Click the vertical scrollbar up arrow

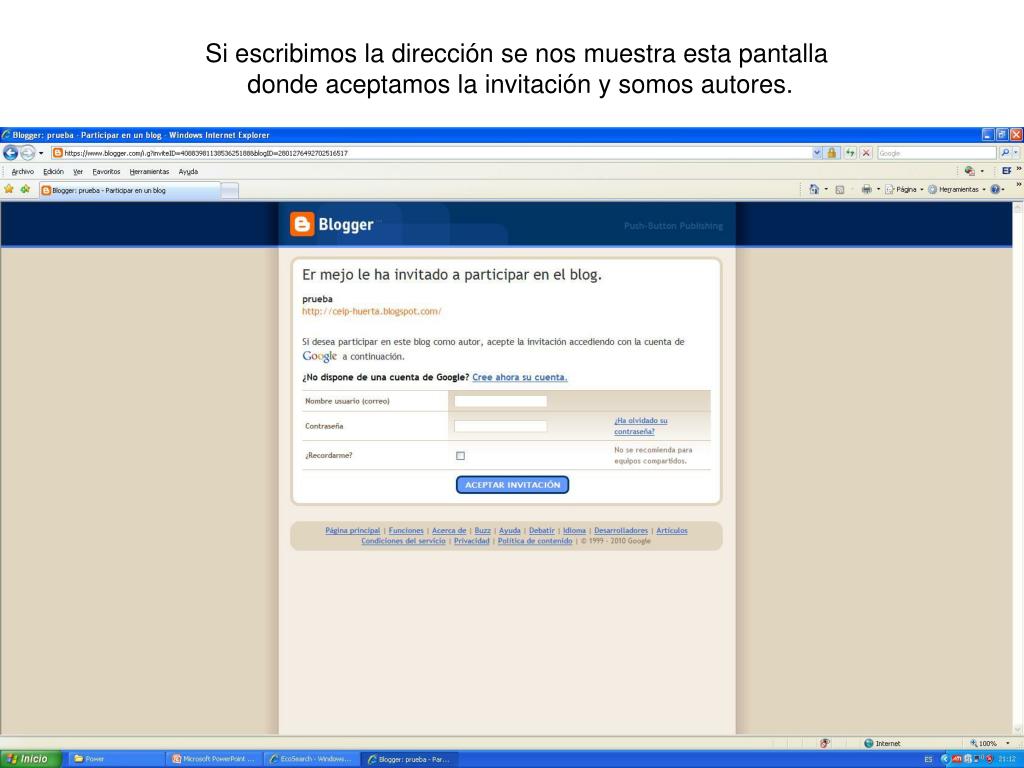point(1017,208)
